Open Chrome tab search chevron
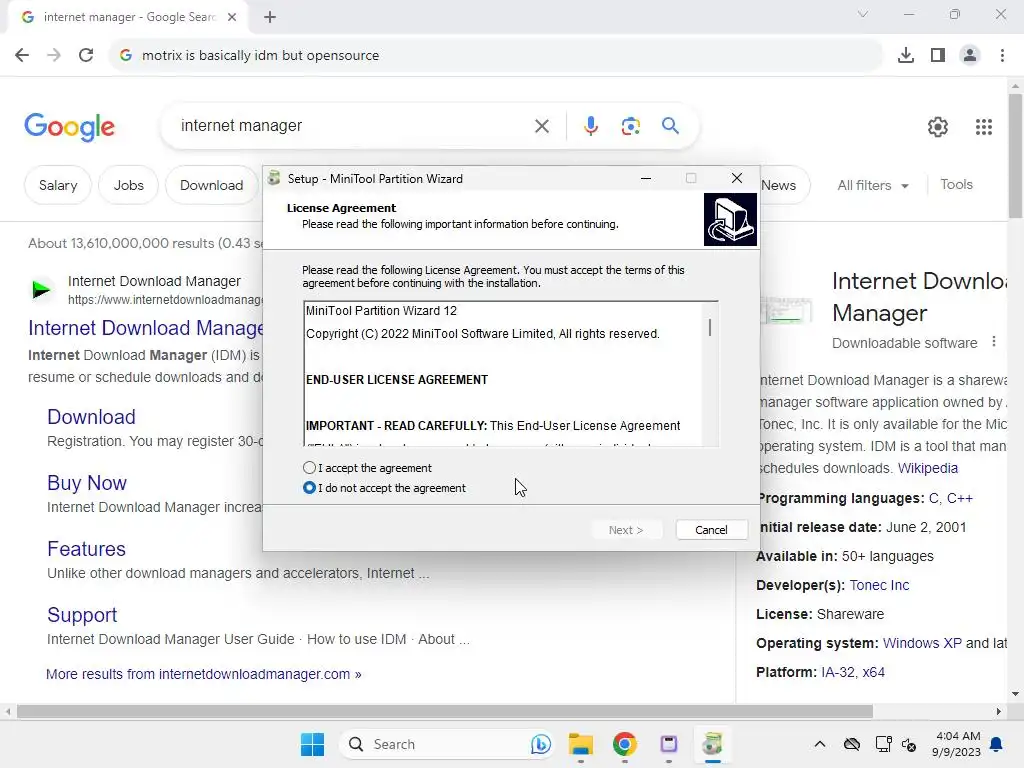This screenshot has width=1024, height=768. (x=863, y=14)
